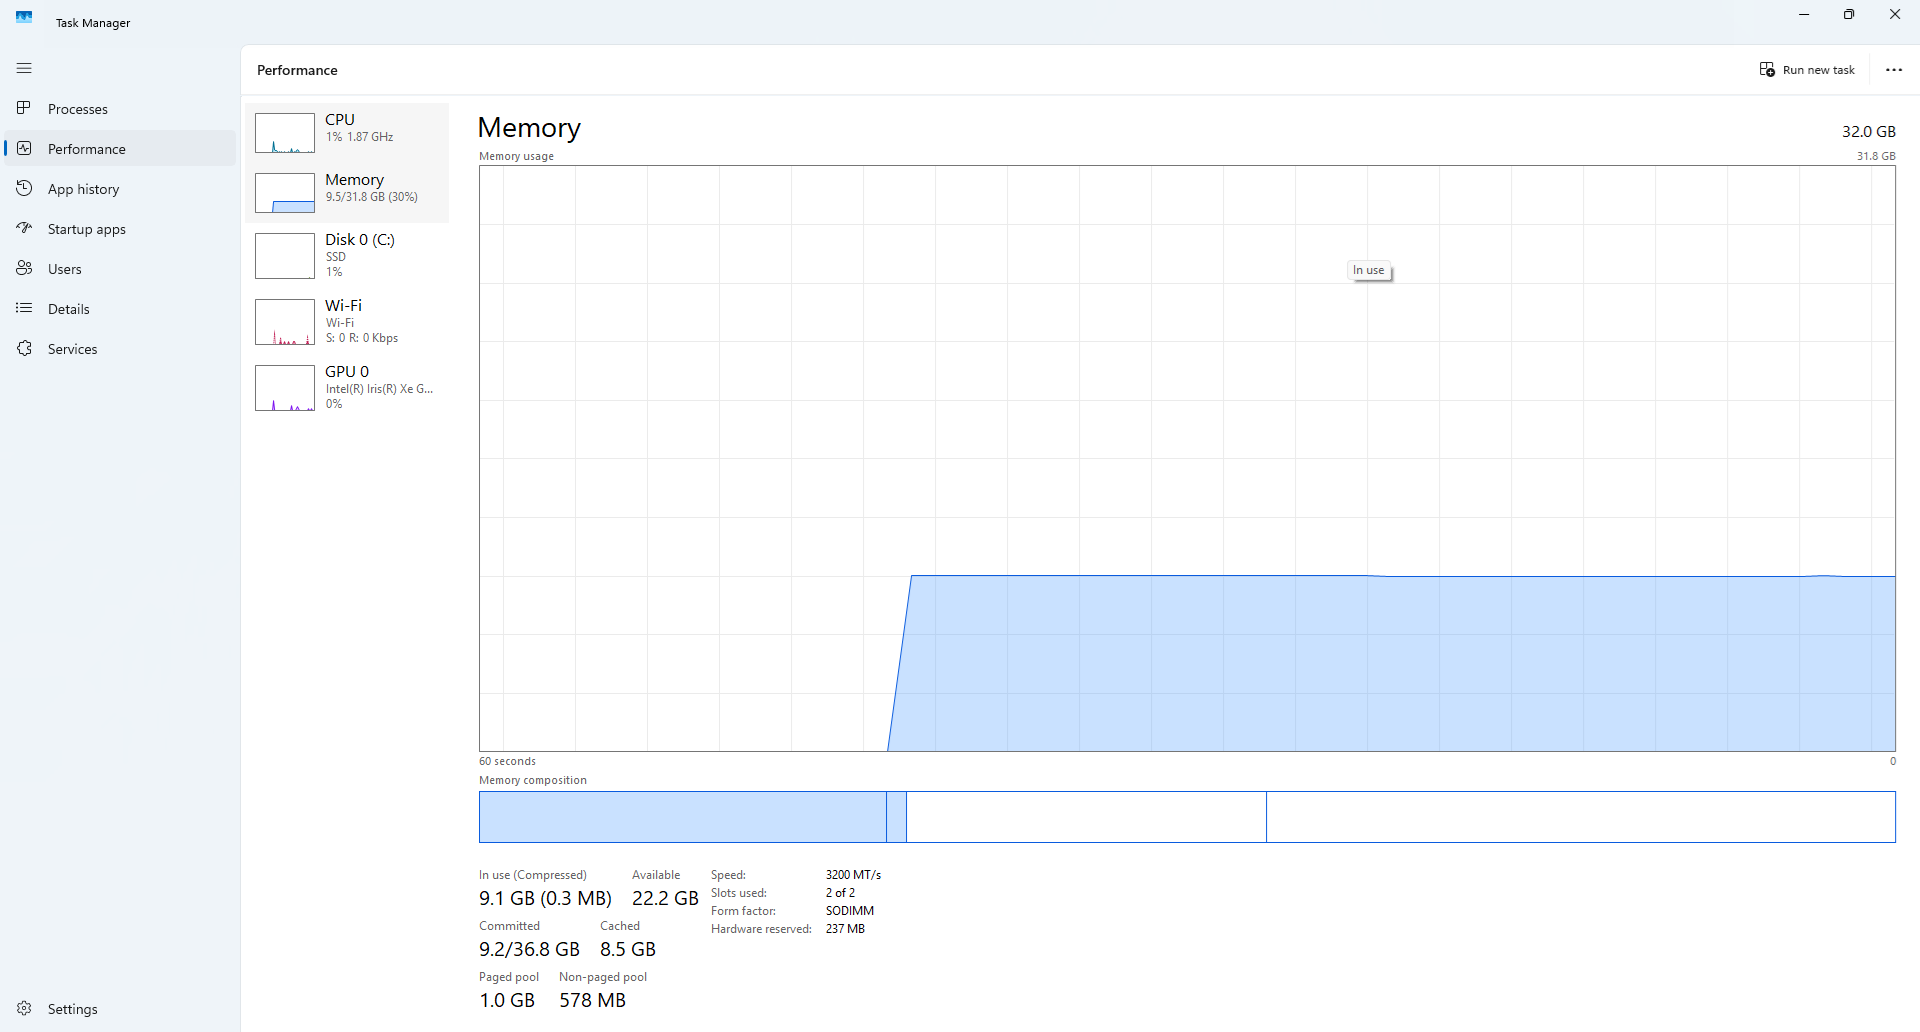This screenshot has width=1920, height=1032.
Task: Click the Performance pulse icon
Action: [24, 148]
